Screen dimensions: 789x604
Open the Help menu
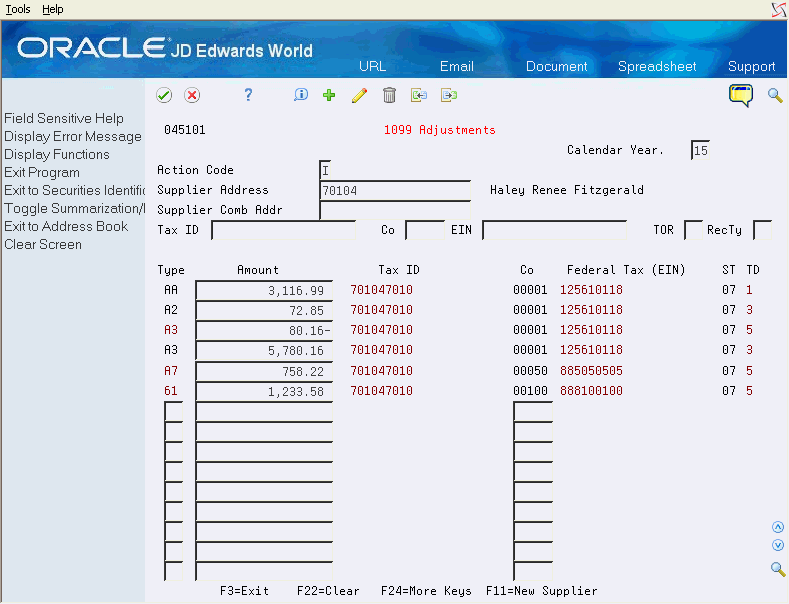(x=53, y=9)
